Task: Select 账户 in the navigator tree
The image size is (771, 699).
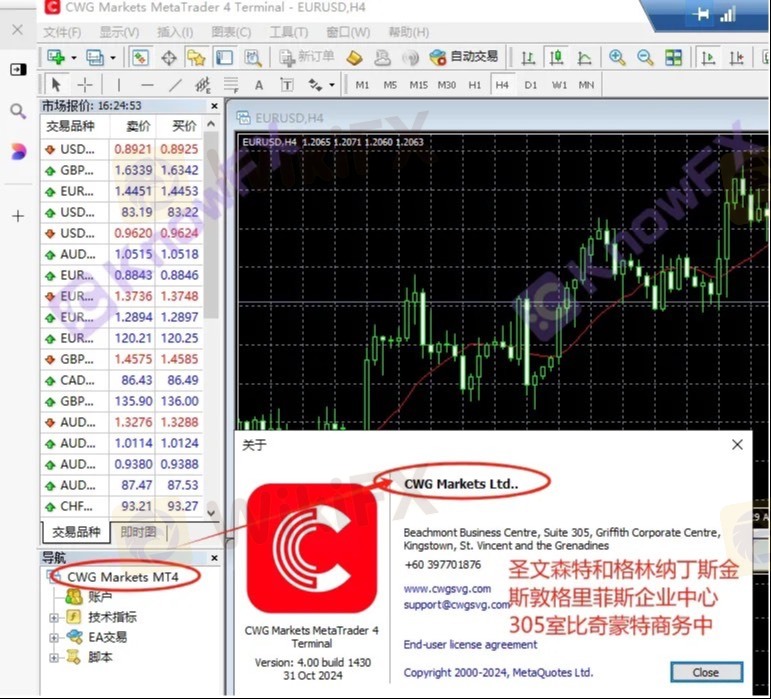Action: pyautogui.click(x=100, y=597)
